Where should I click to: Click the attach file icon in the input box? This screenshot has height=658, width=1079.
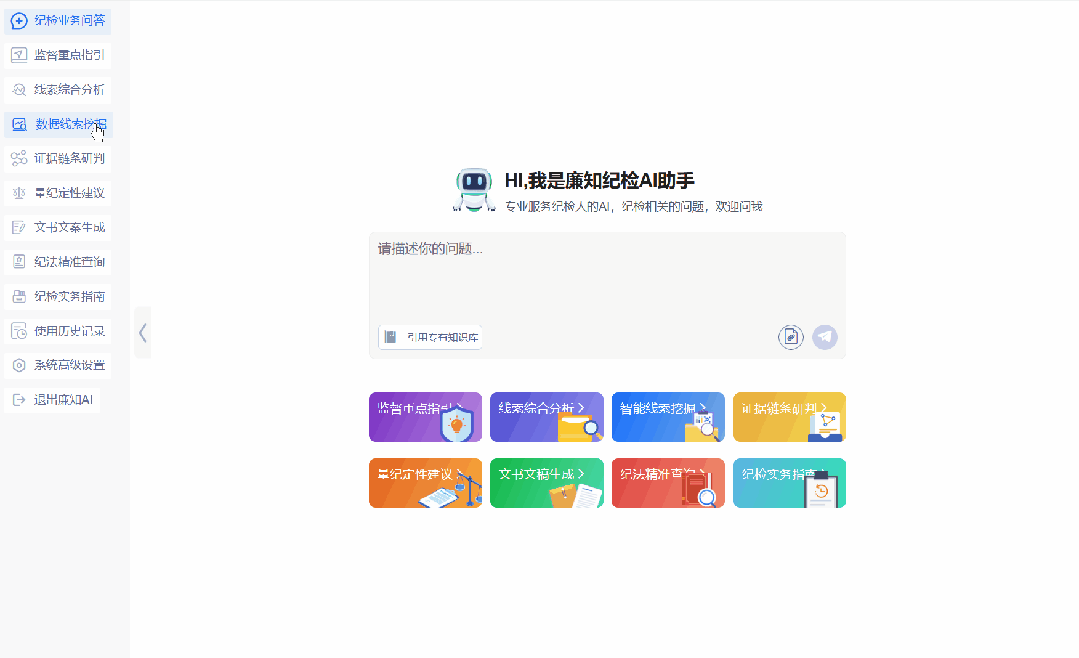pos(791,337)
